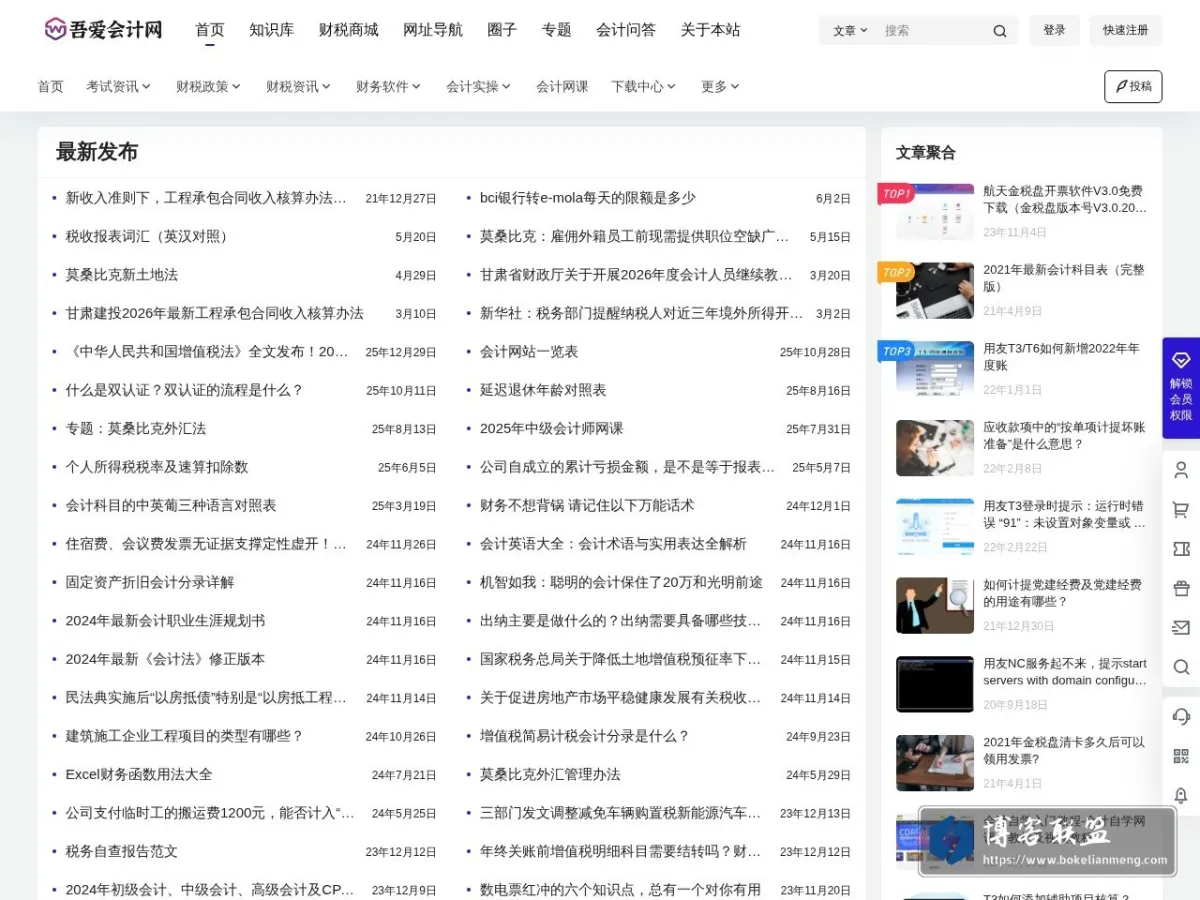
Task: Open 圈子 in the top navigation
Action: click(502, 30)
